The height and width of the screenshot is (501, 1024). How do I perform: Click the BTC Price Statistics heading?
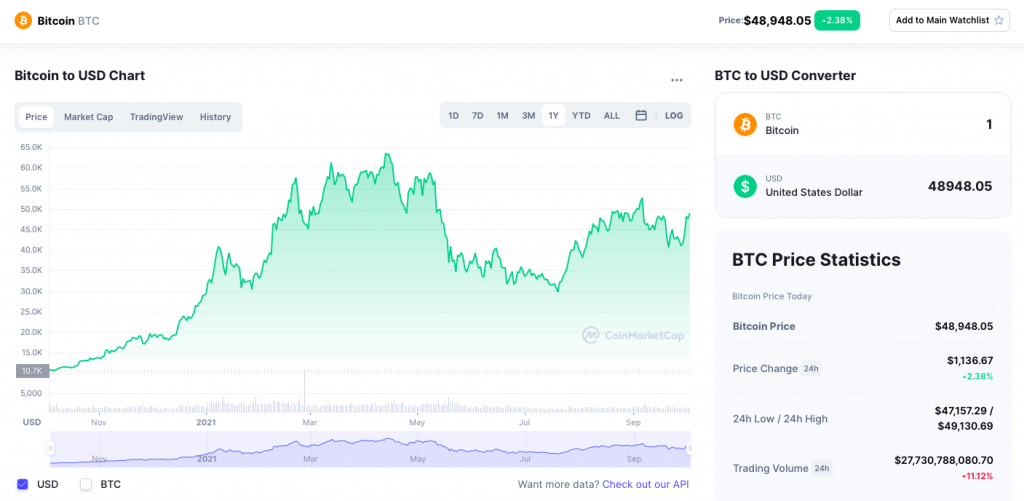click(816, 259)
